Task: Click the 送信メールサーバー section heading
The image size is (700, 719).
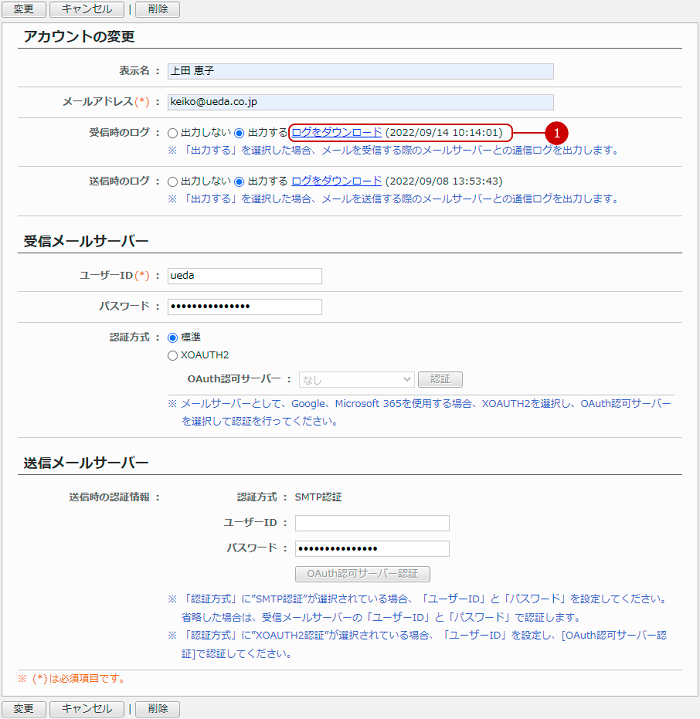Action: pos(86,463)
